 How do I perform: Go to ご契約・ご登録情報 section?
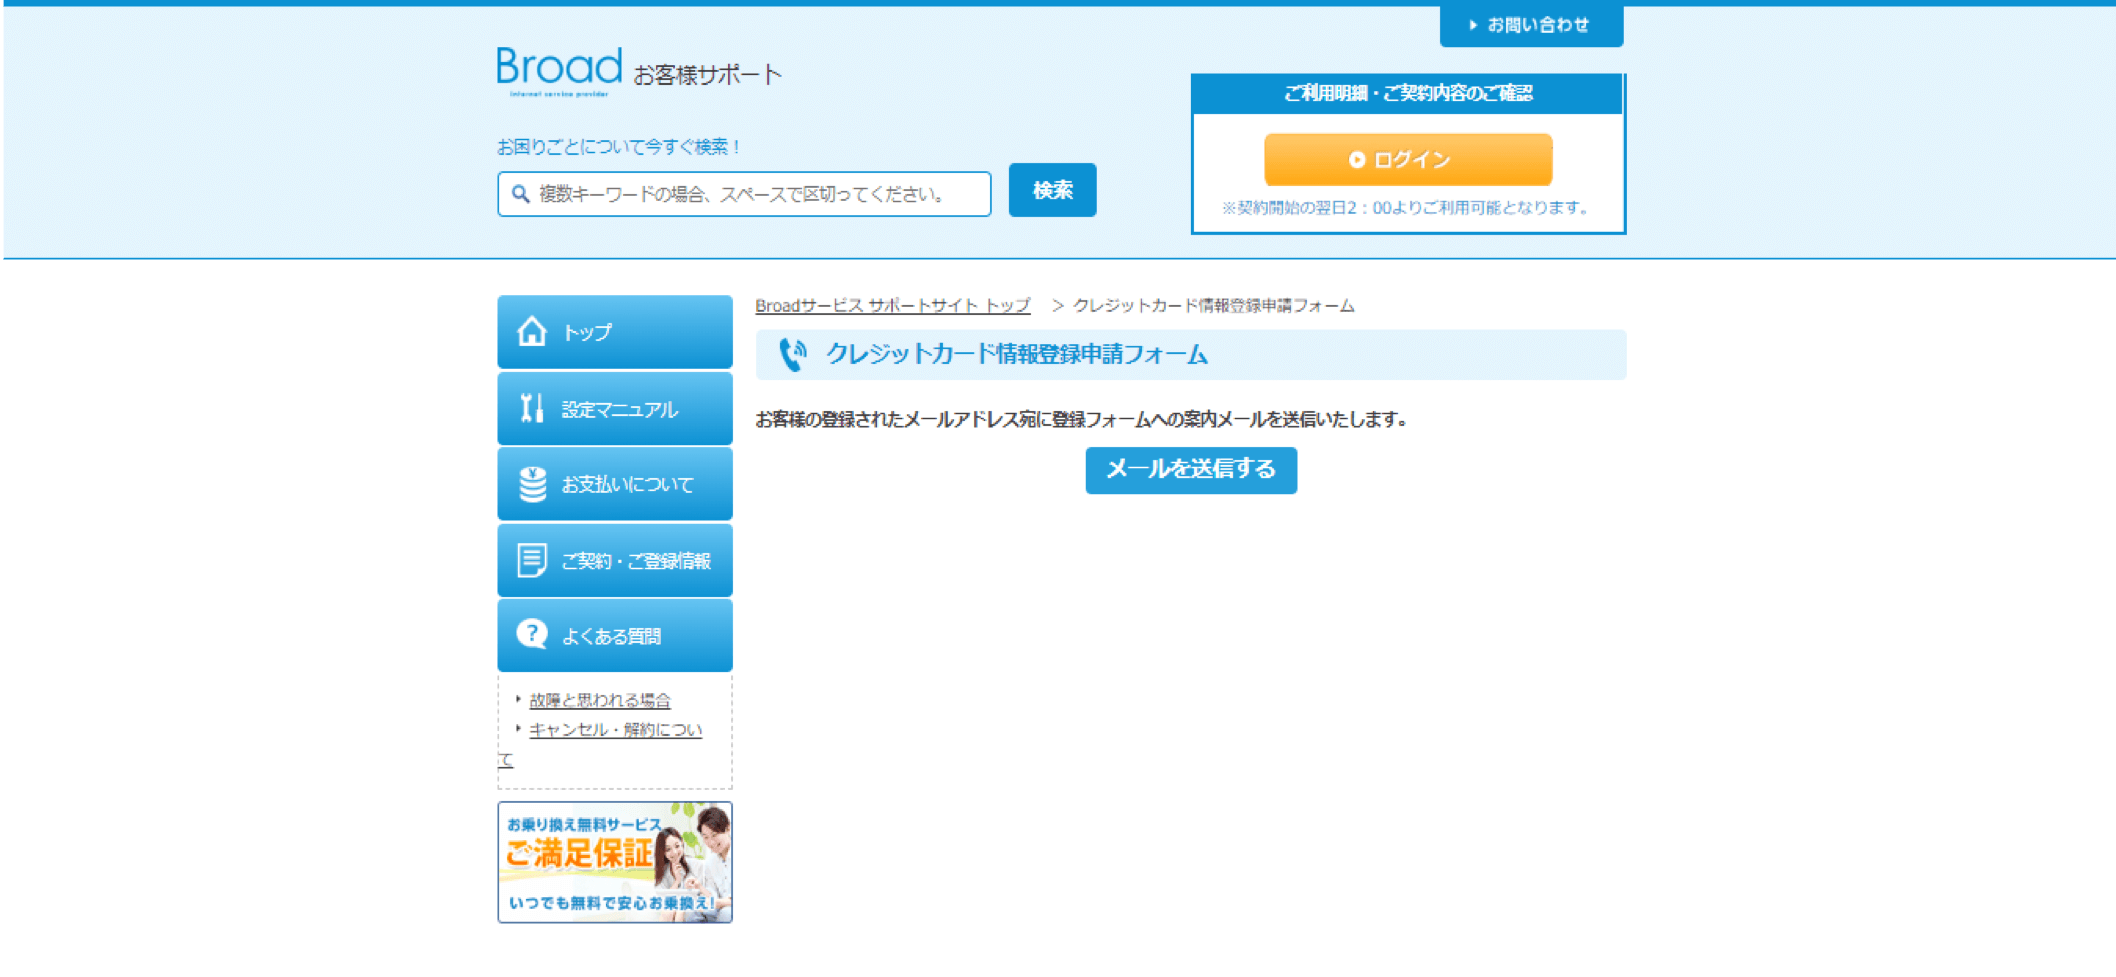pos(636,561)
